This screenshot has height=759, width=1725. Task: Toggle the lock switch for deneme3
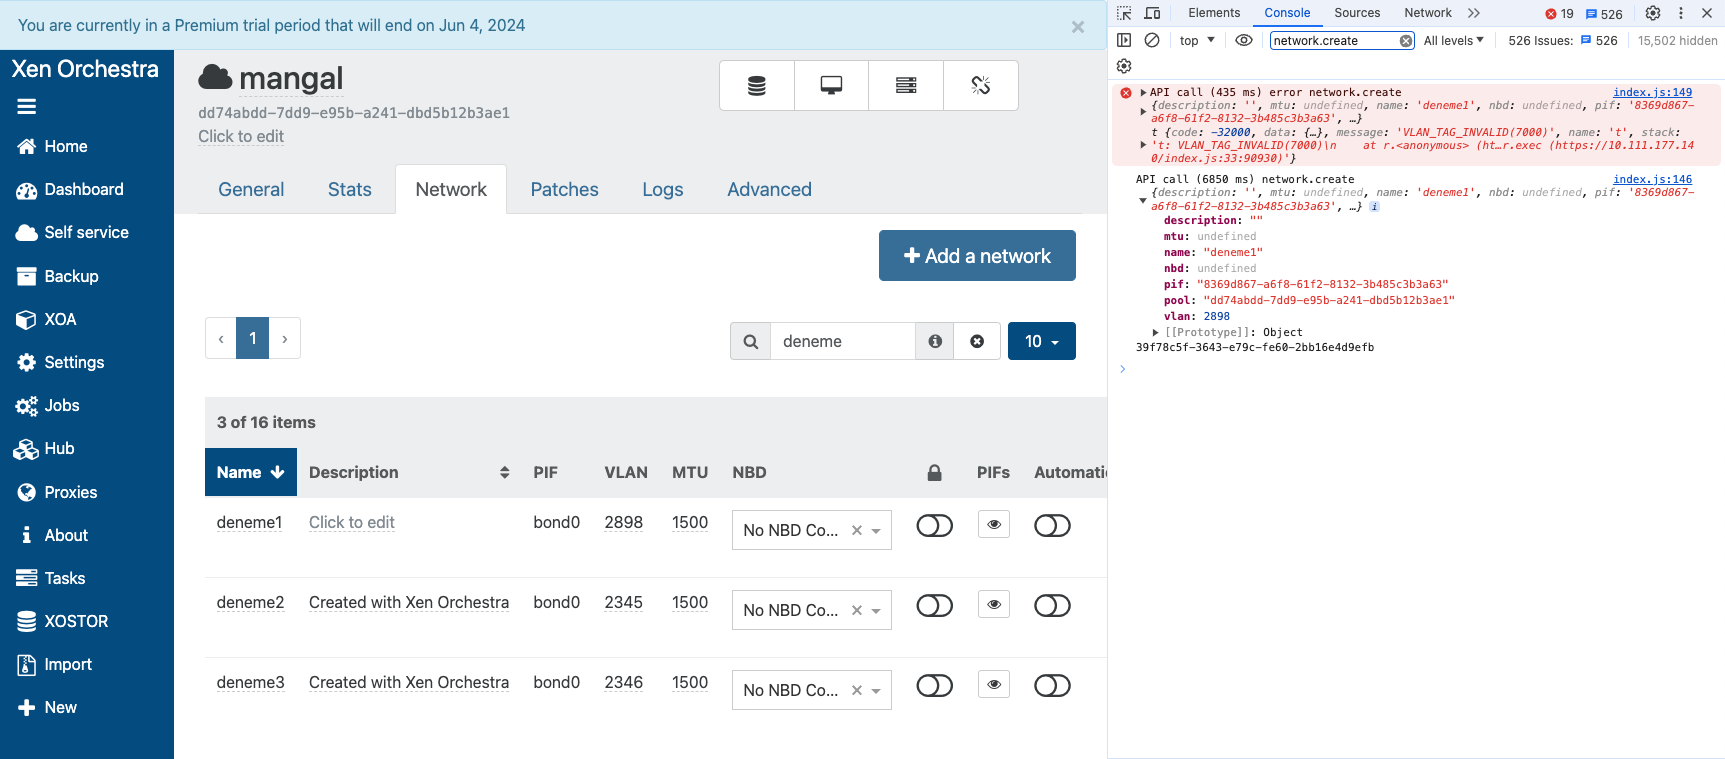(934, 685)
